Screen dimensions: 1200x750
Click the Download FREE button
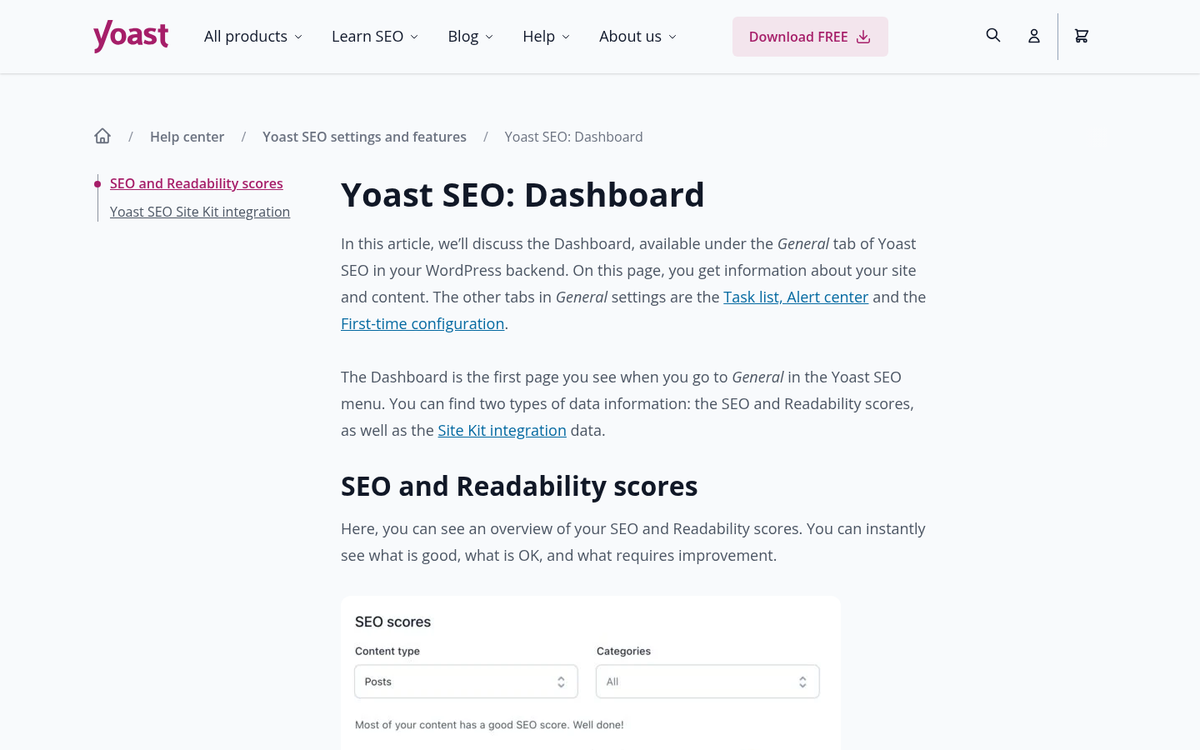(810, 36)
